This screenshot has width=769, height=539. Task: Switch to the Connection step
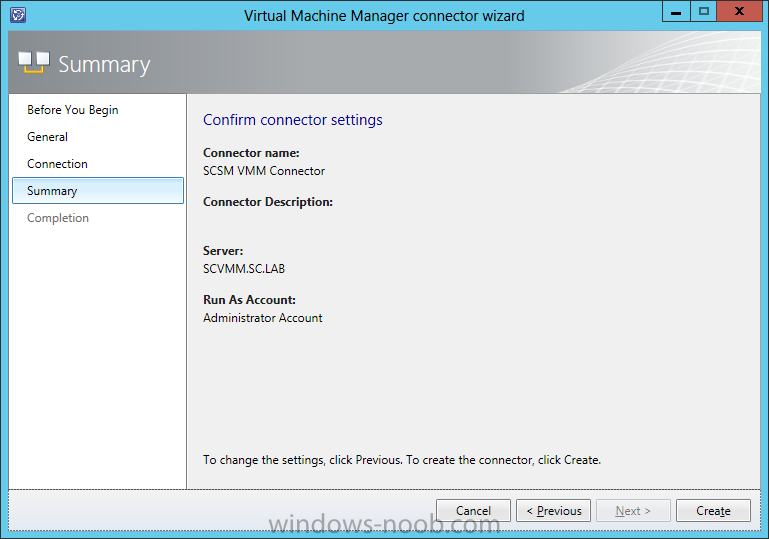(57, 164)
